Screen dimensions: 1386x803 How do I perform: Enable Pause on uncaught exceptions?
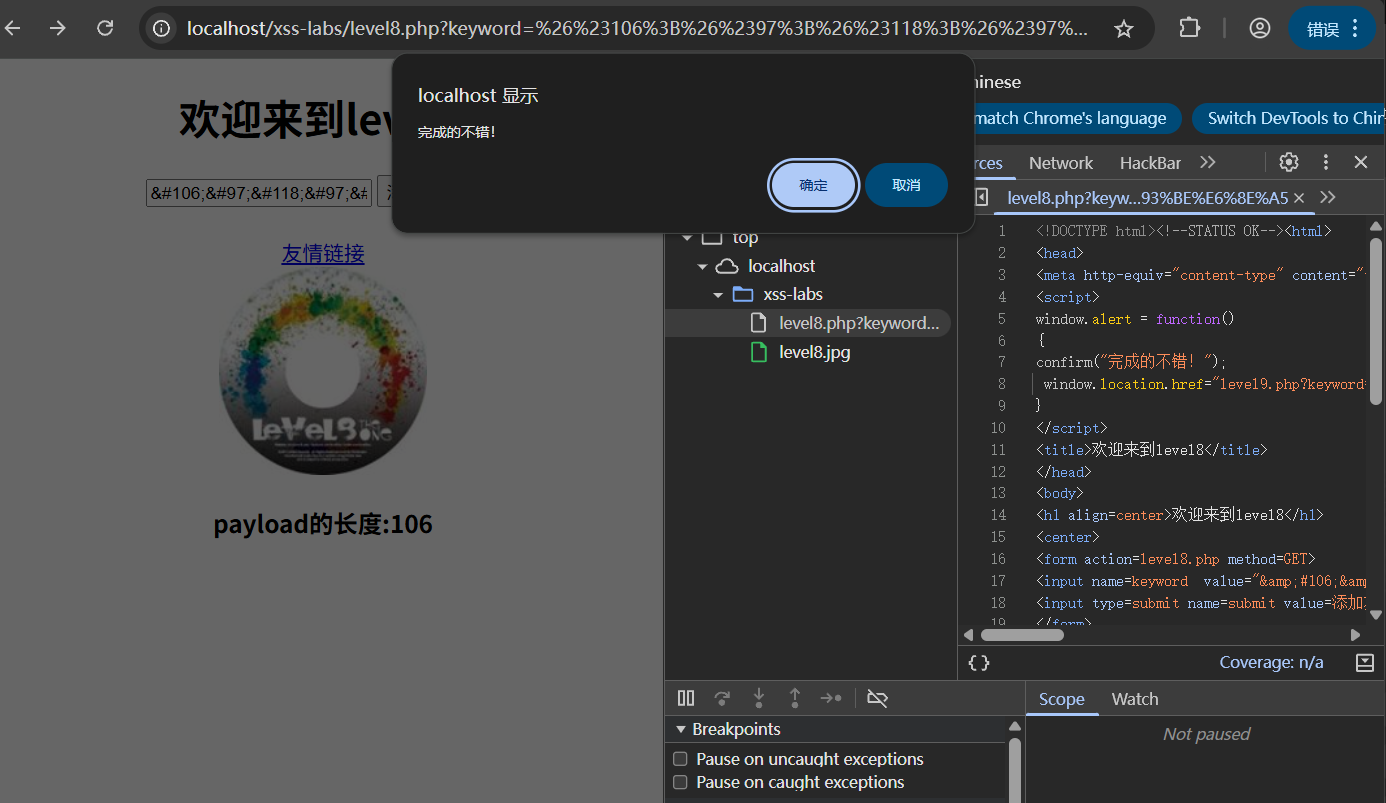681,759
